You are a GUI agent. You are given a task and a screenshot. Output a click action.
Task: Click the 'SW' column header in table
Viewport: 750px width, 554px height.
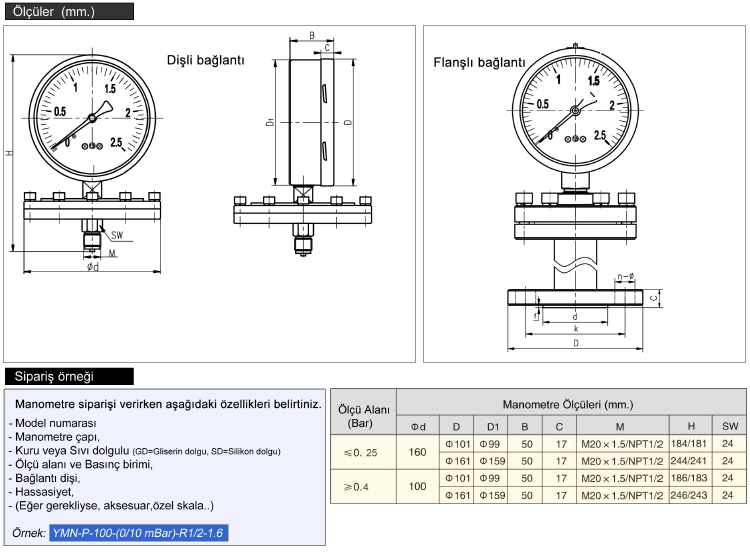click(x=730, y=426)
